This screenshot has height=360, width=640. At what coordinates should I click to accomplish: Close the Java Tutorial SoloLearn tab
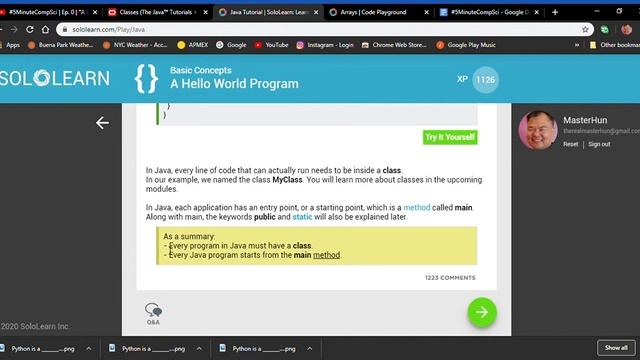coord(316,12)
